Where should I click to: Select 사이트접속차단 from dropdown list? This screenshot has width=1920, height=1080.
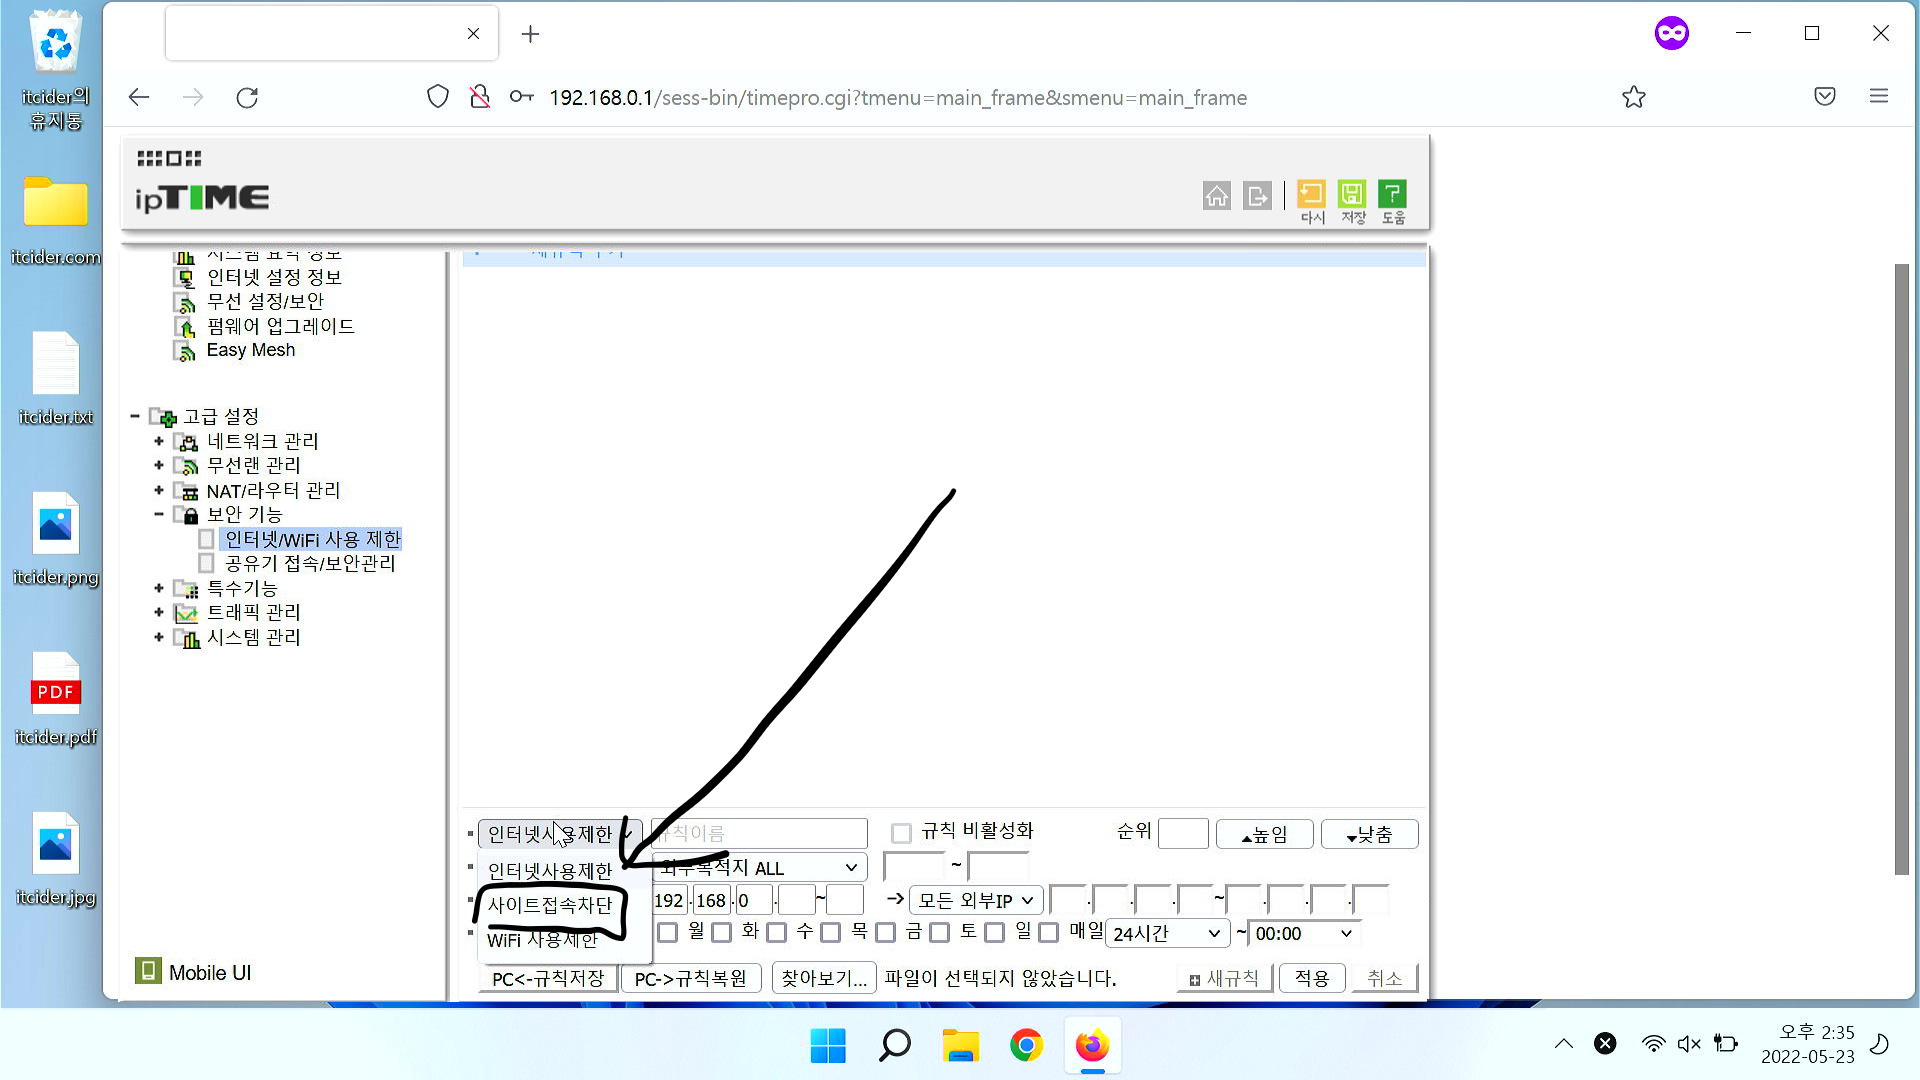click(x=549, y=905)
